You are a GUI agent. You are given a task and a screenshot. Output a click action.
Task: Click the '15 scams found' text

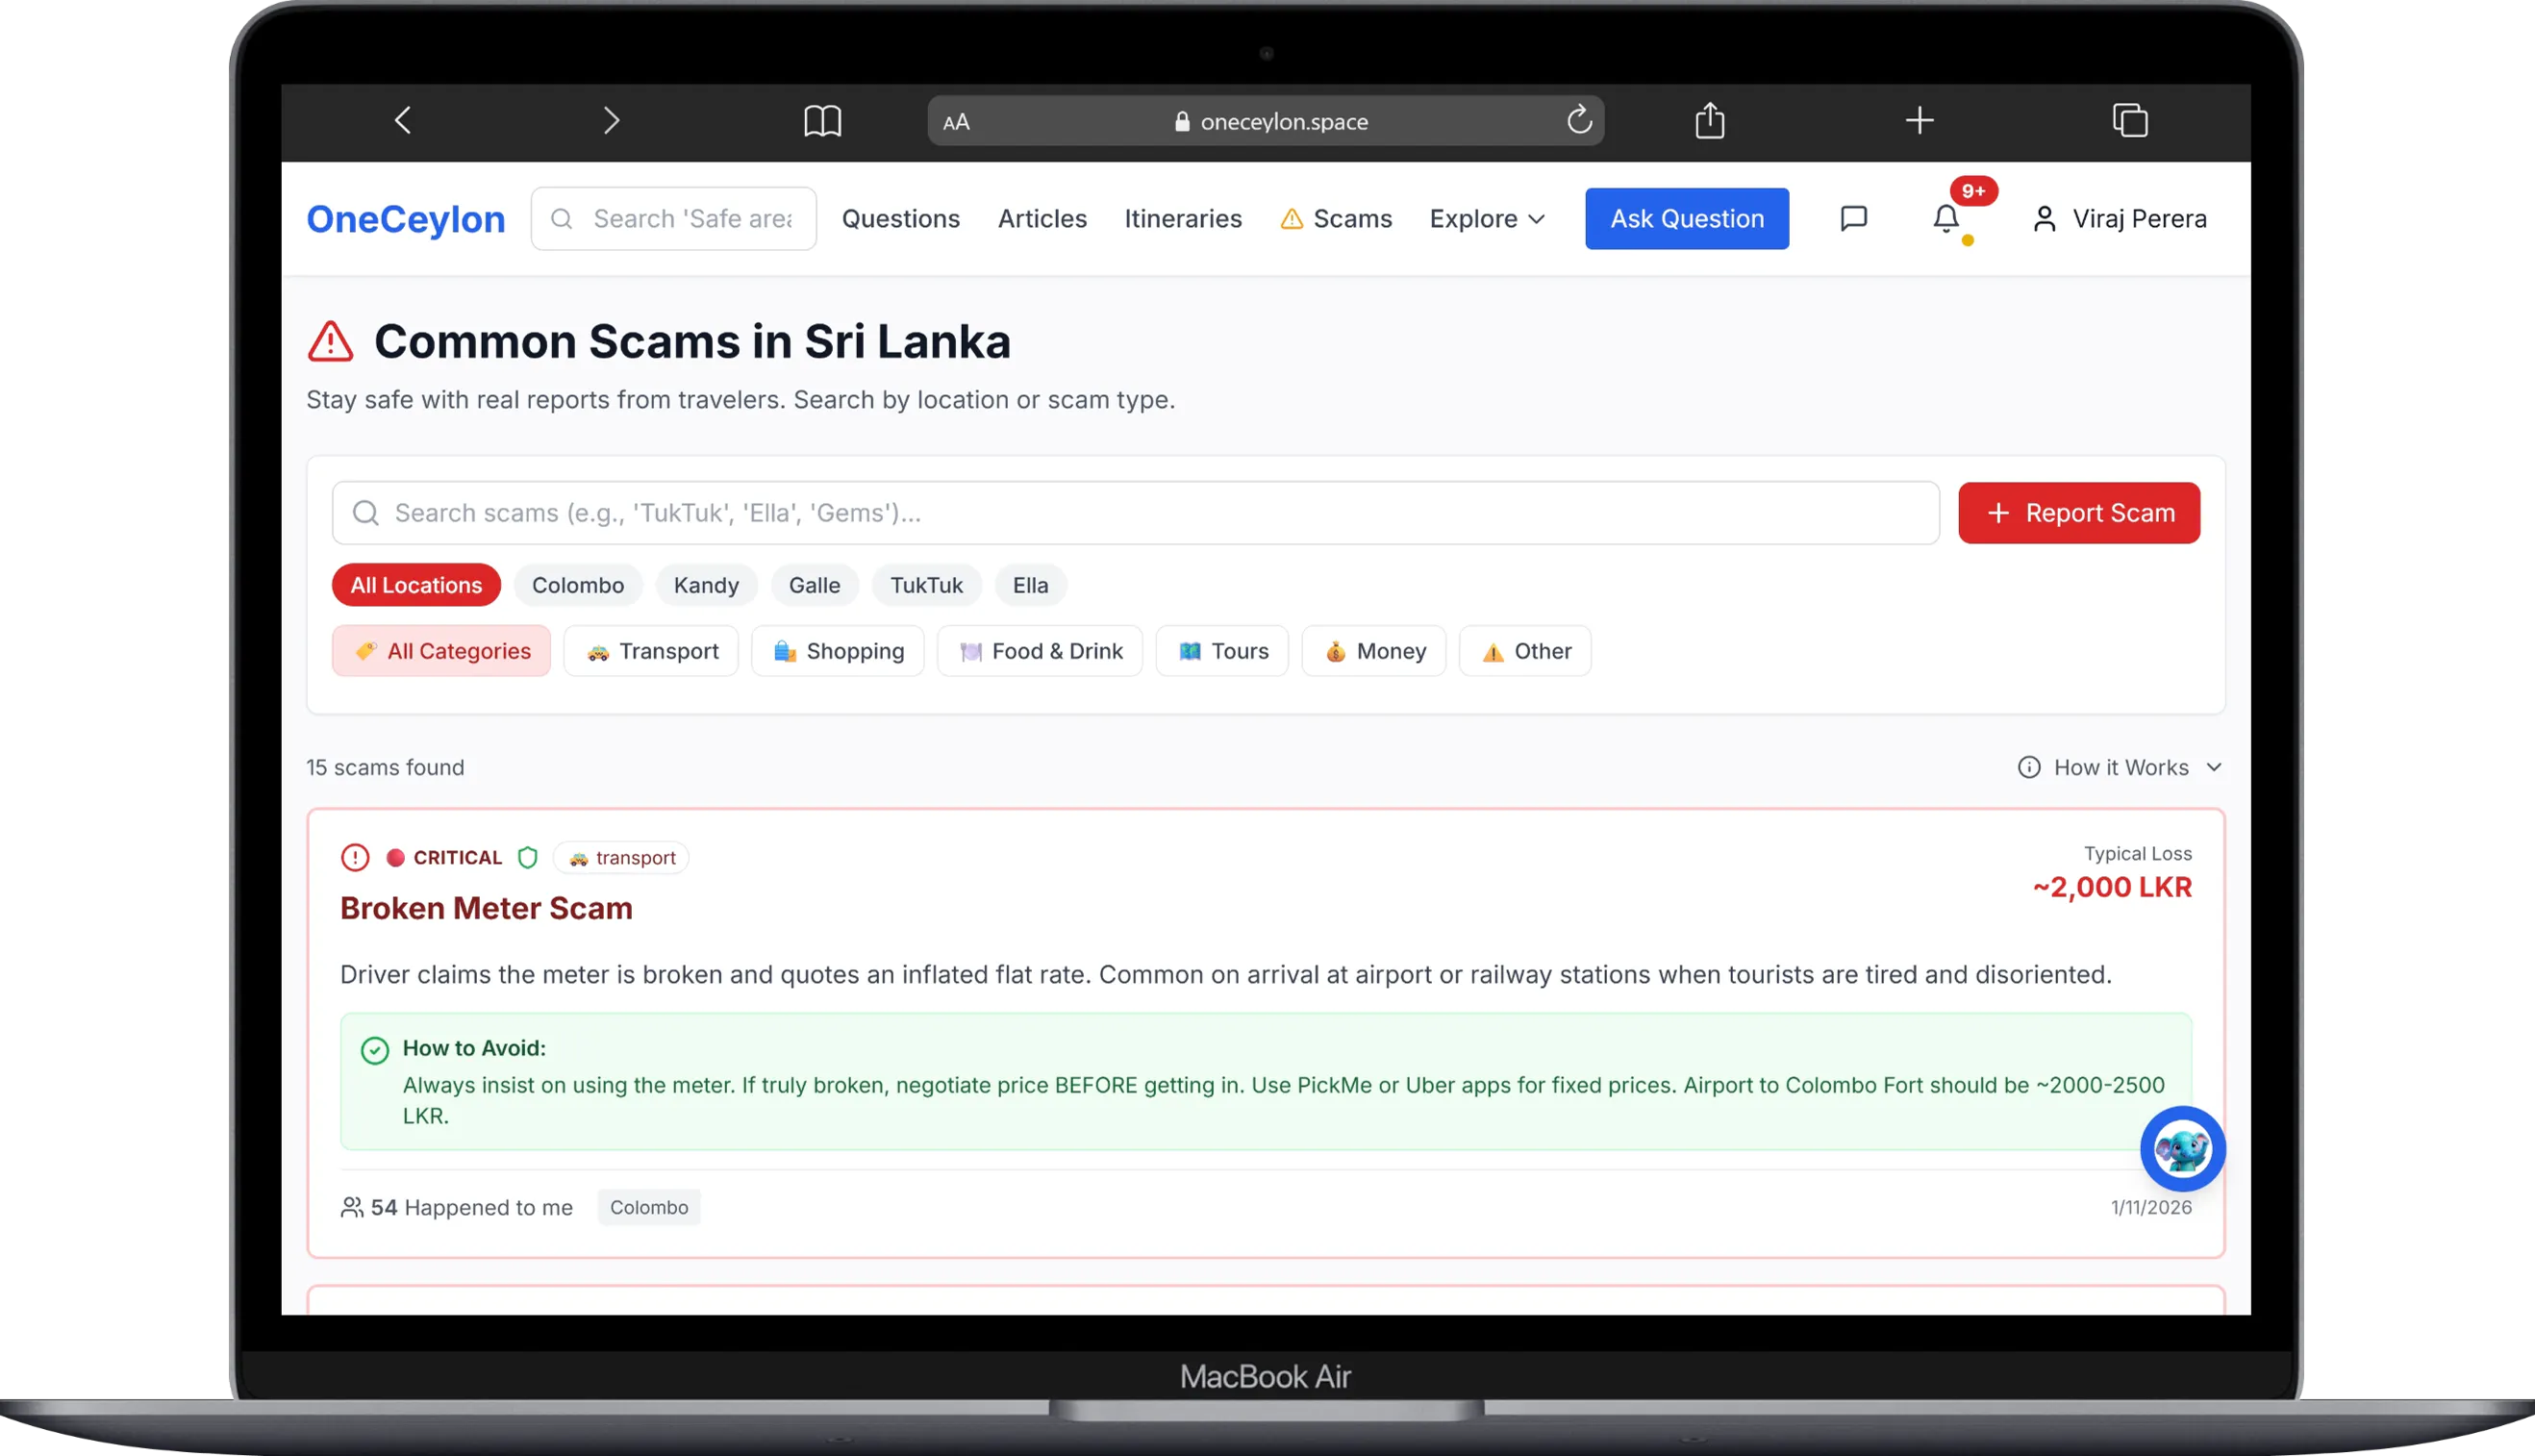[385, 767]
